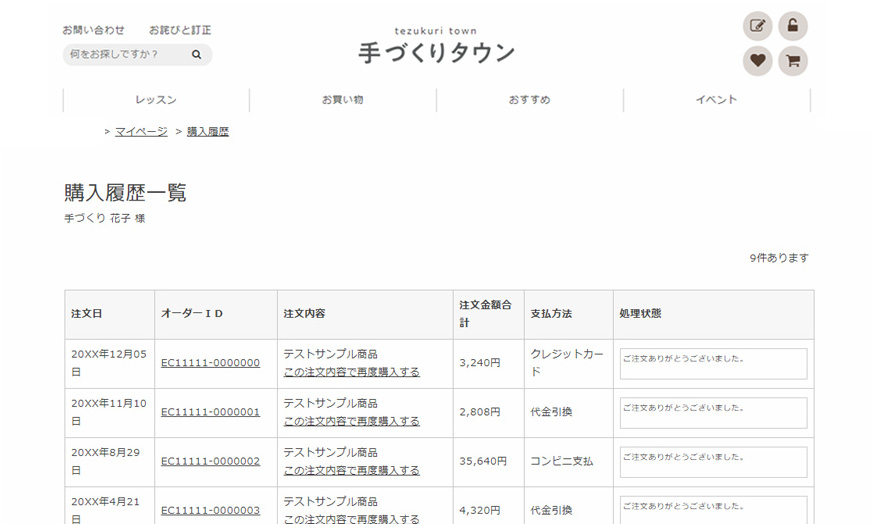
Task: Open the お詫びと訂正 link
Action: tap(180, 30)
